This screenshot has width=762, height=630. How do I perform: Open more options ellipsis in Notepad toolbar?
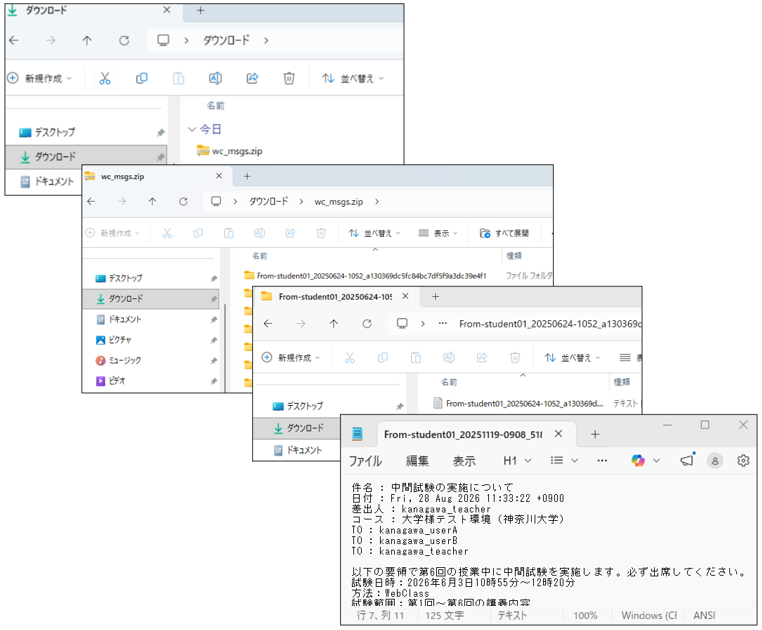602,460
